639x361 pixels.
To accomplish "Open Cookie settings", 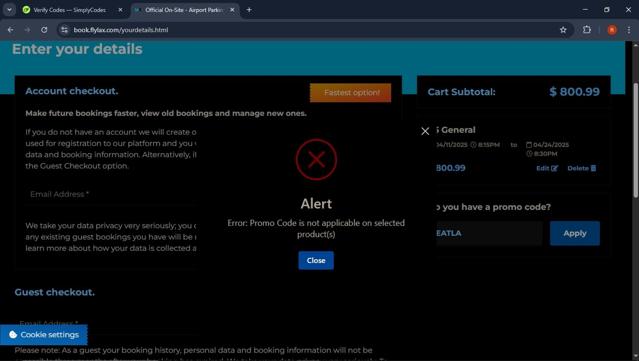I will pos(44,335).
